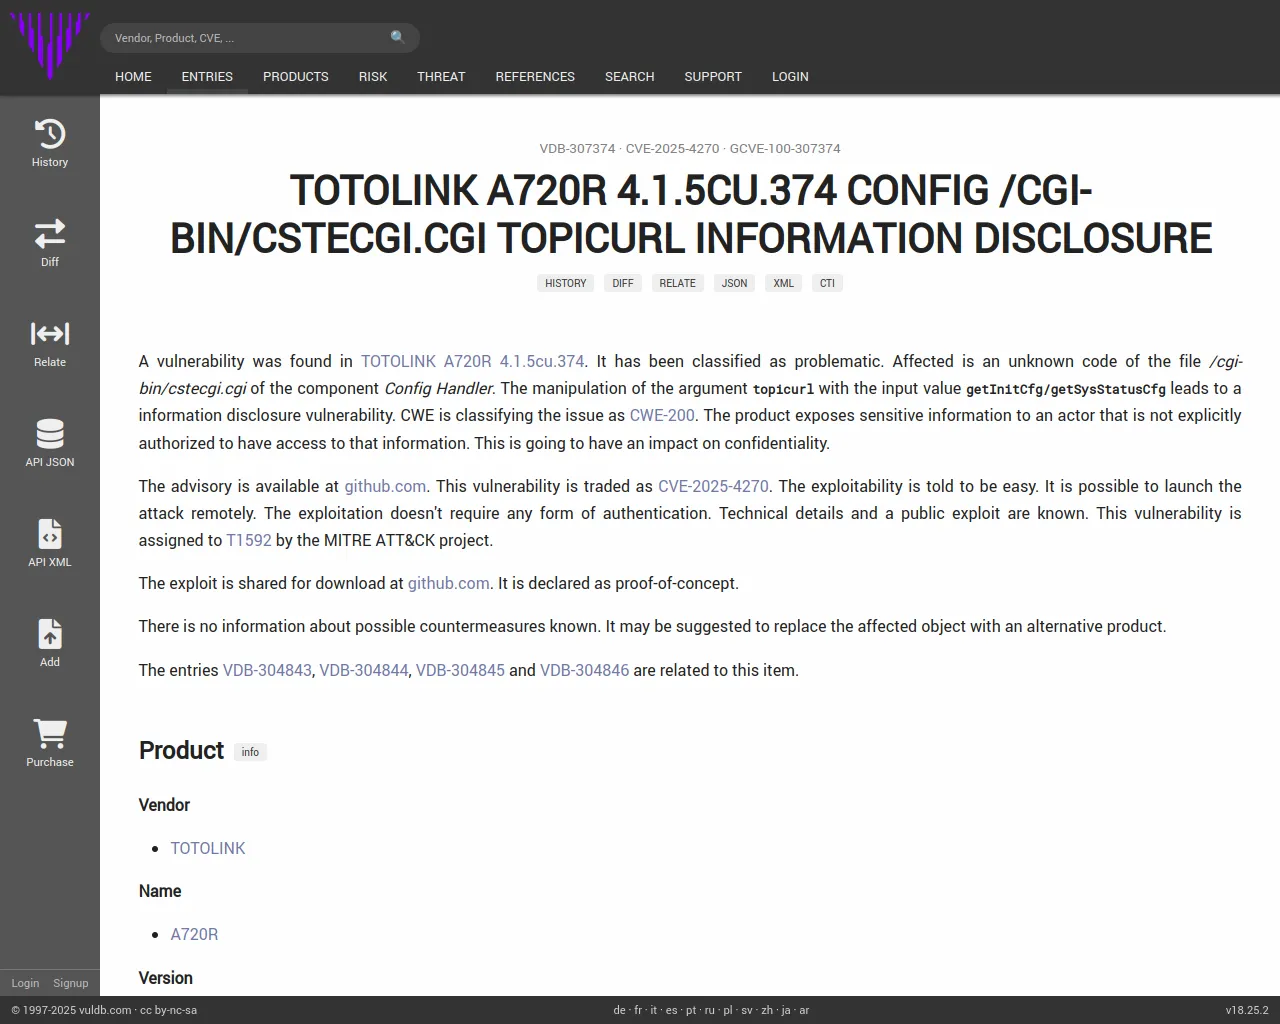The image size is (1280, 1024).
Task: Click the GCVE-100-307374 identifier text
Action: 785,148
